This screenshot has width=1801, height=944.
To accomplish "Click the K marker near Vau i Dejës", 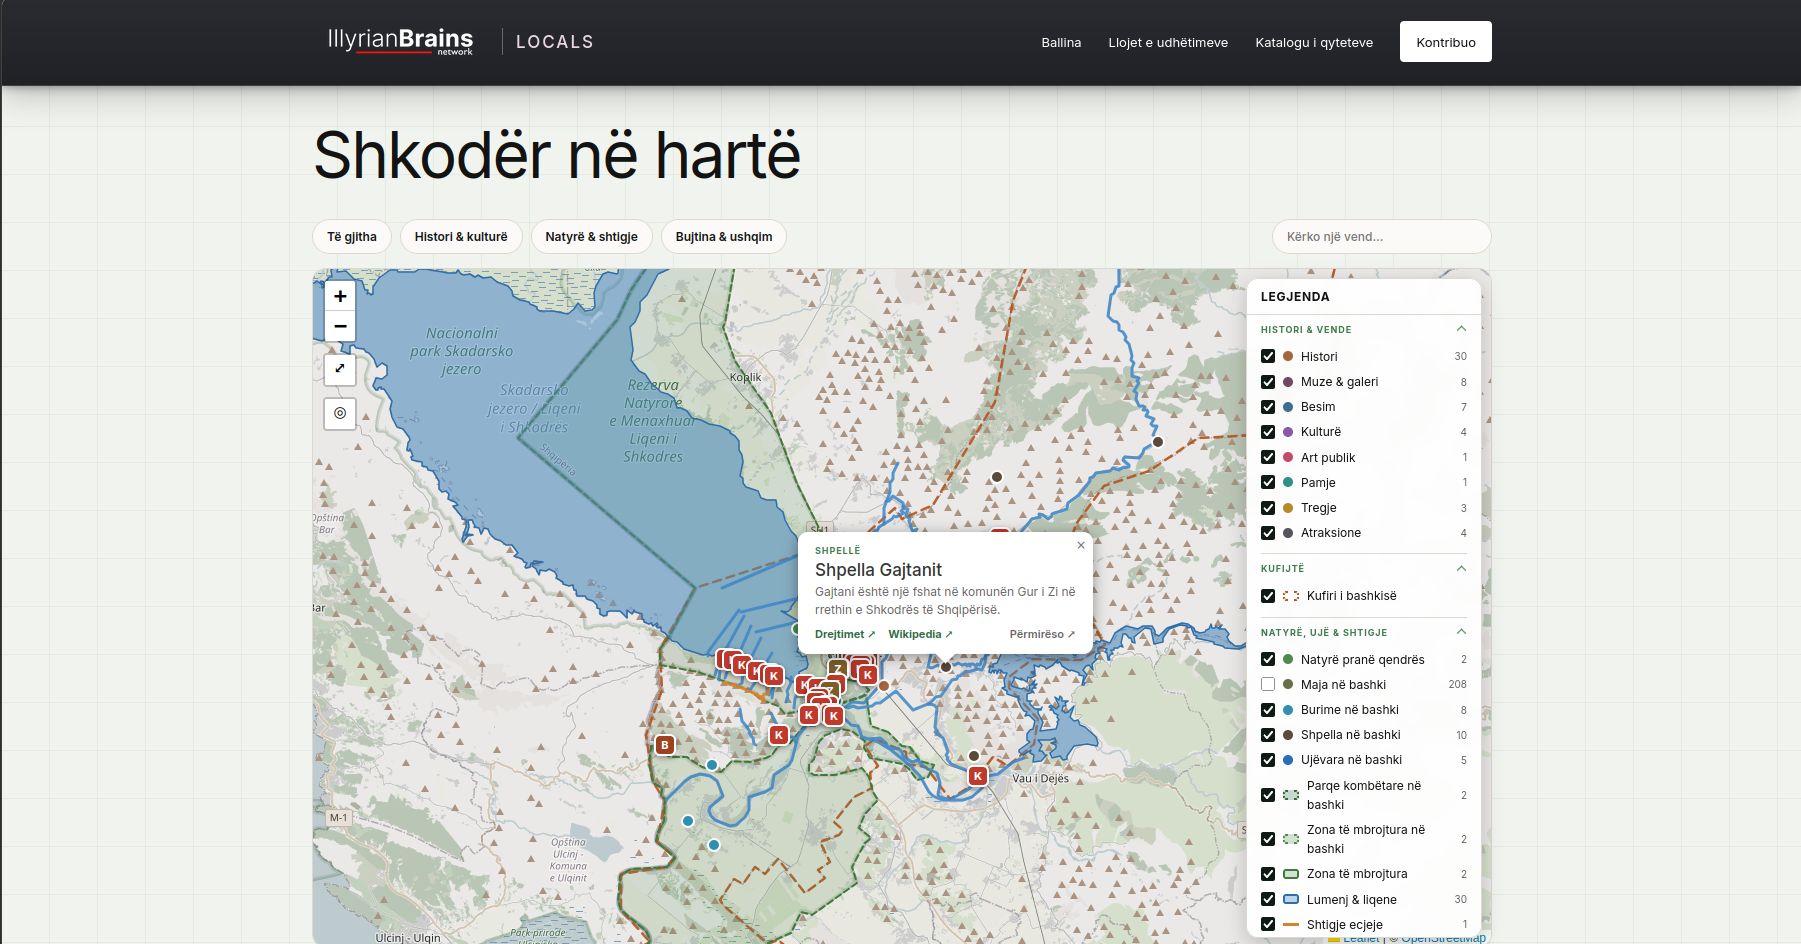I will coord(978,776).
